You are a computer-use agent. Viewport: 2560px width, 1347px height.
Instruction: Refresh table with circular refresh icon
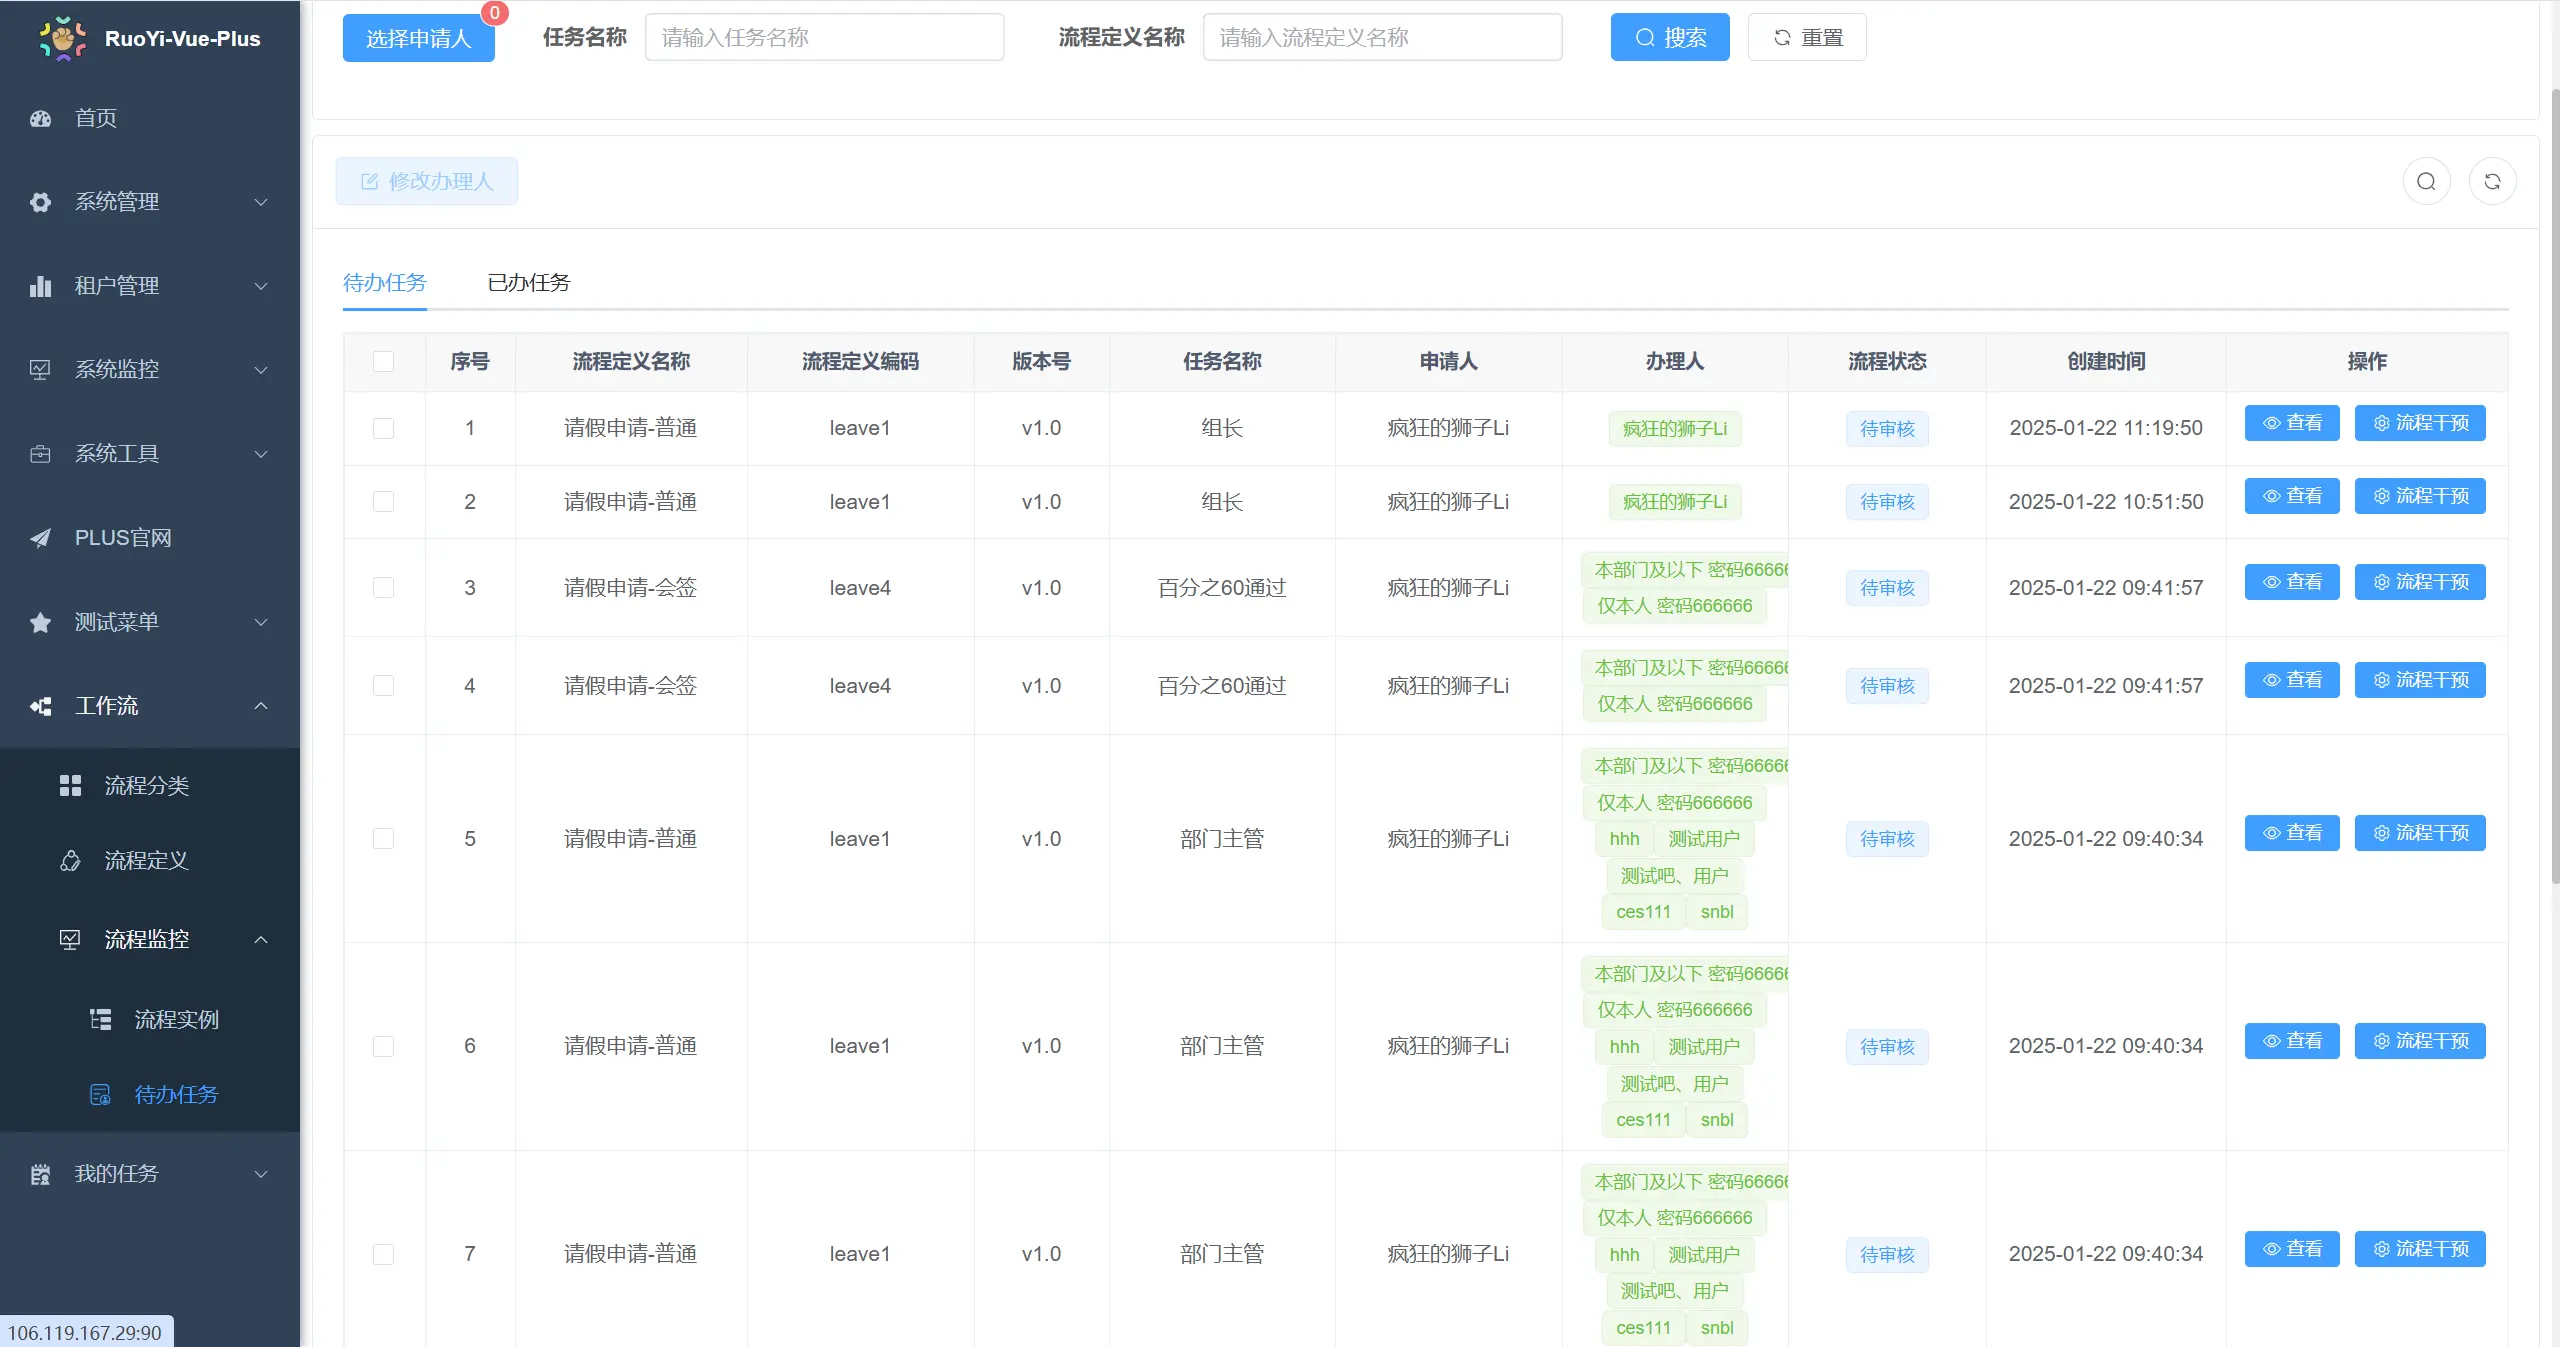[x=2492, y=181]
